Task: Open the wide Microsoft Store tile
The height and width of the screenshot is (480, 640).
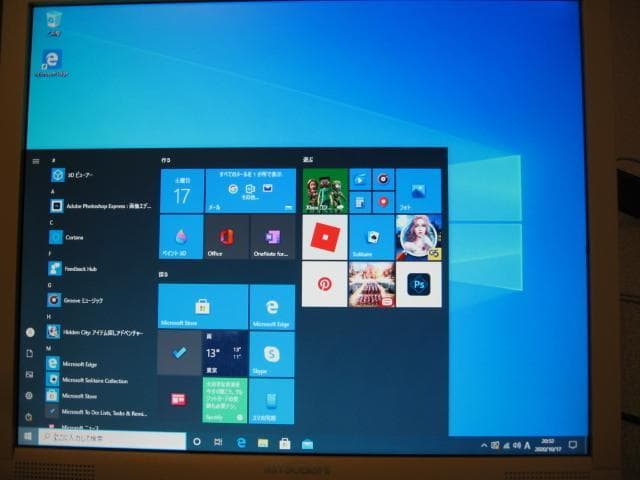Action: (203, 307)
